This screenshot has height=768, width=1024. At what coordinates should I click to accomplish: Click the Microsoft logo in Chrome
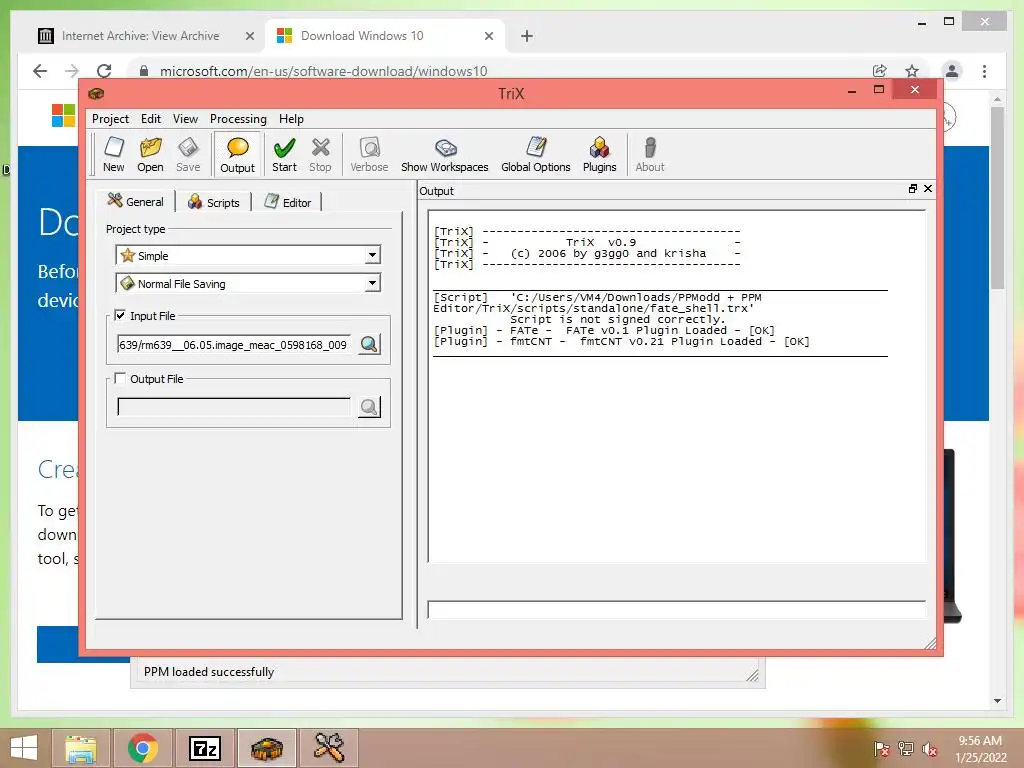coord(63,116)
